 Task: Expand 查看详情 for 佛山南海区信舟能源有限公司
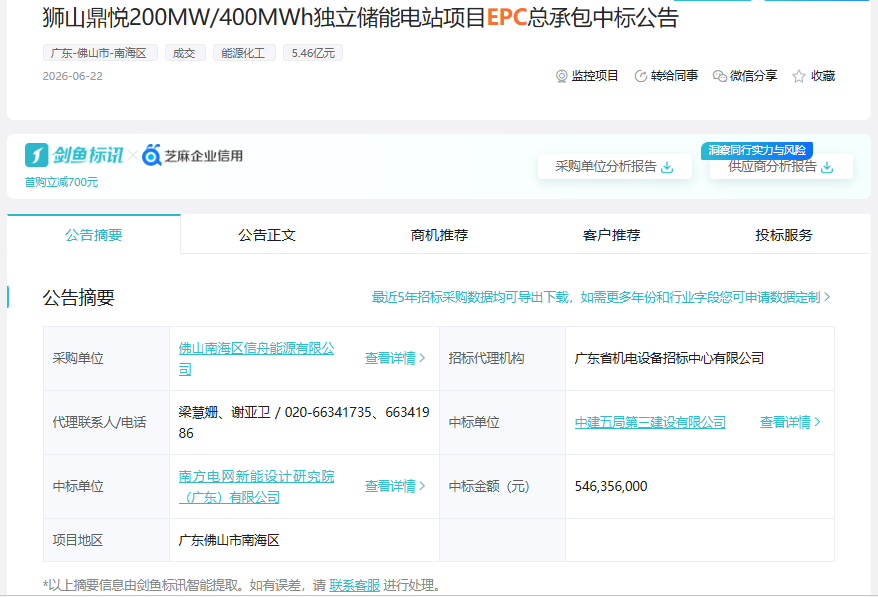395,358
